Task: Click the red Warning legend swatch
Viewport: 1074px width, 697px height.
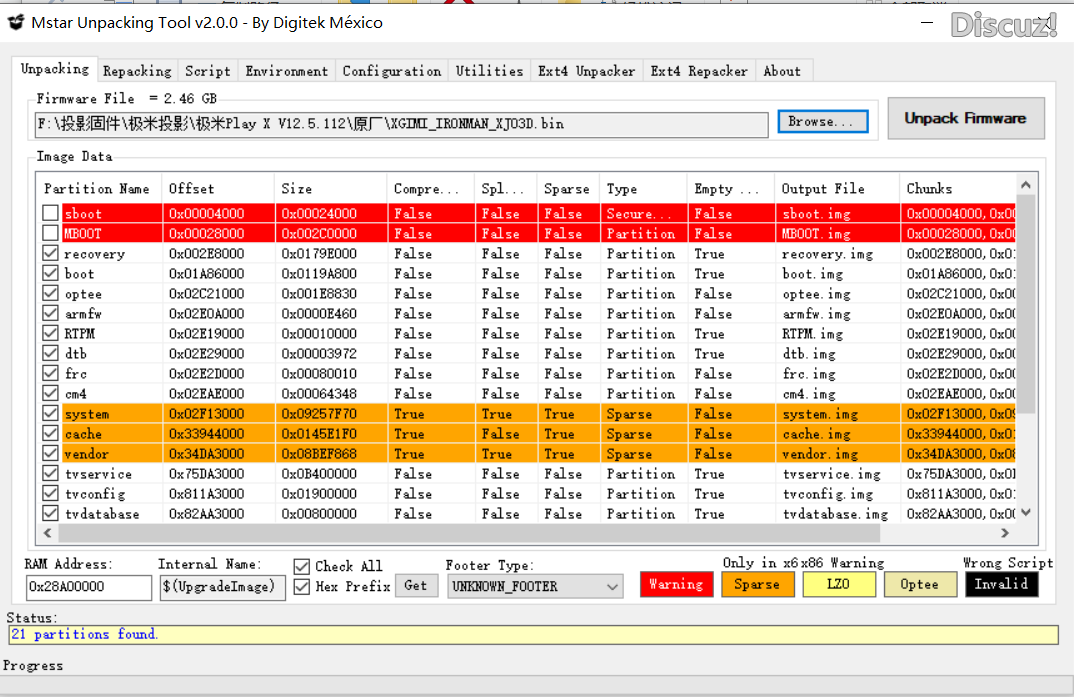Action: (676, 584)
